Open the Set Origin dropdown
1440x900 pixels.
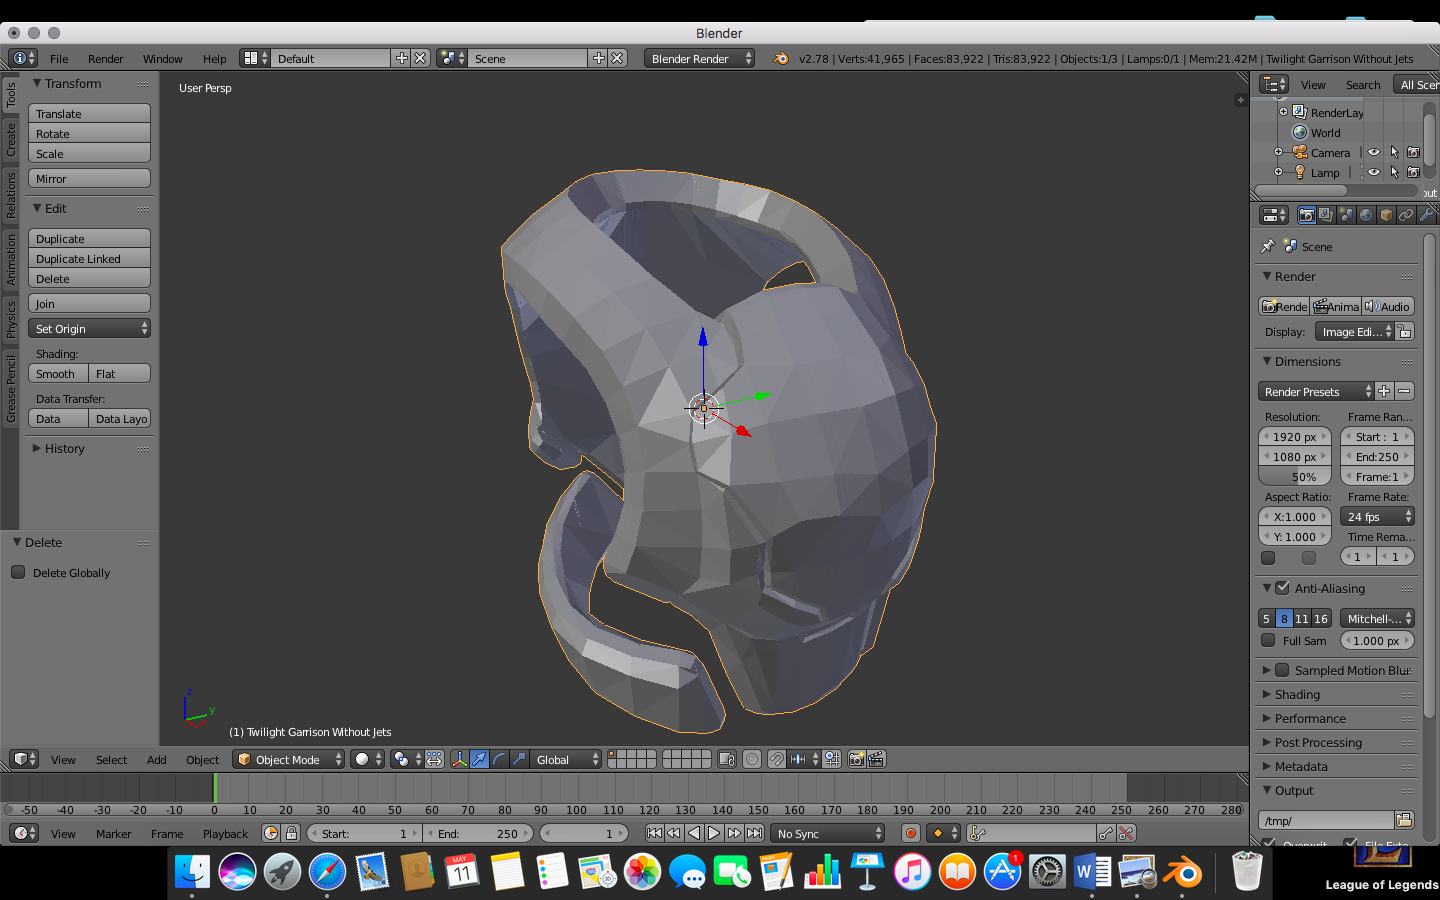tap(89, 328)
